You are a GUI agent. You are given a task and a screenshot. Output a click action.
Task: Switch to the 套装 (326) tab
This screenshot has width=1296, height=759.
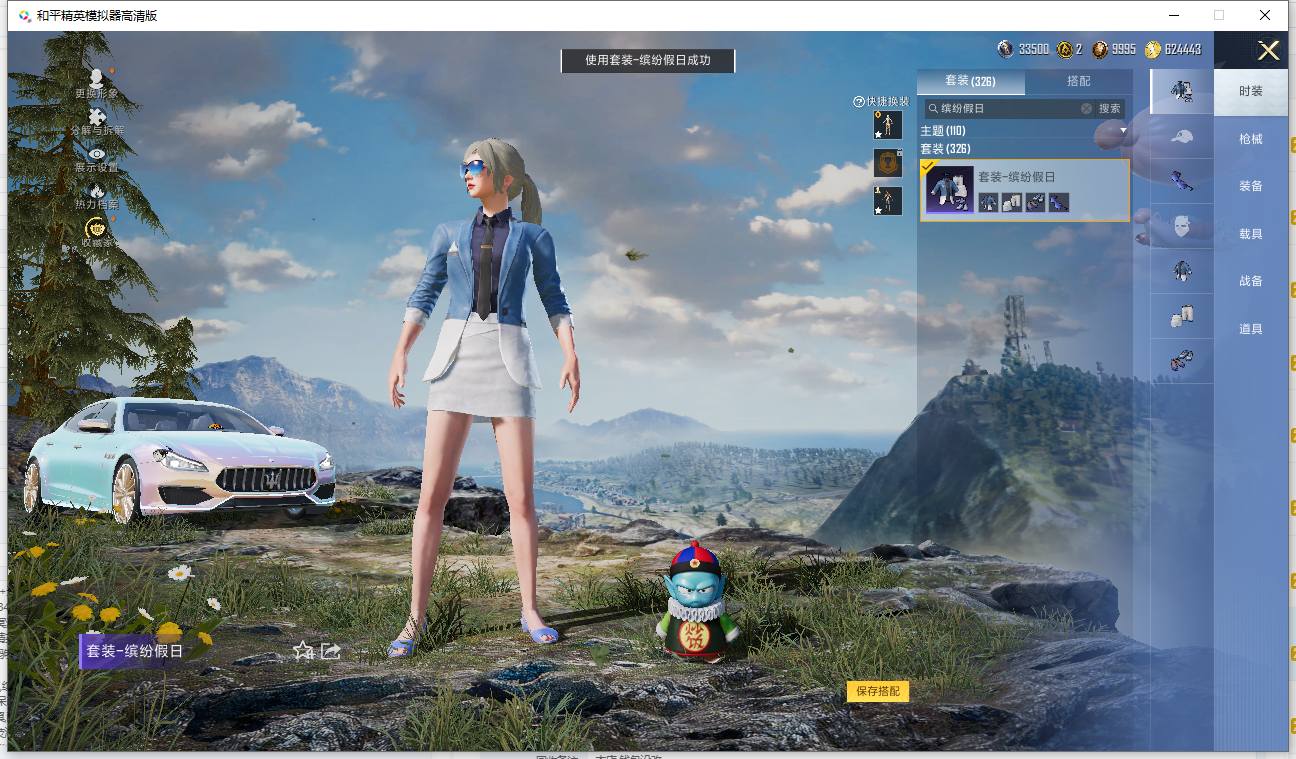tap(970, 81)
